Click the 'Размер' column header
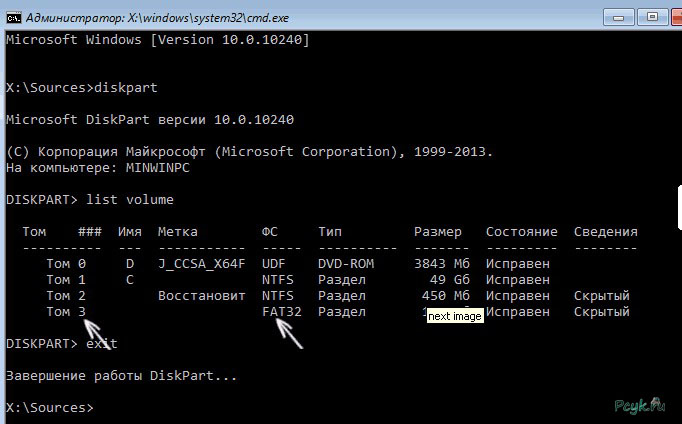Image resolution: width=682 pixels, height=424 pixels. click(x=438, y=231)
